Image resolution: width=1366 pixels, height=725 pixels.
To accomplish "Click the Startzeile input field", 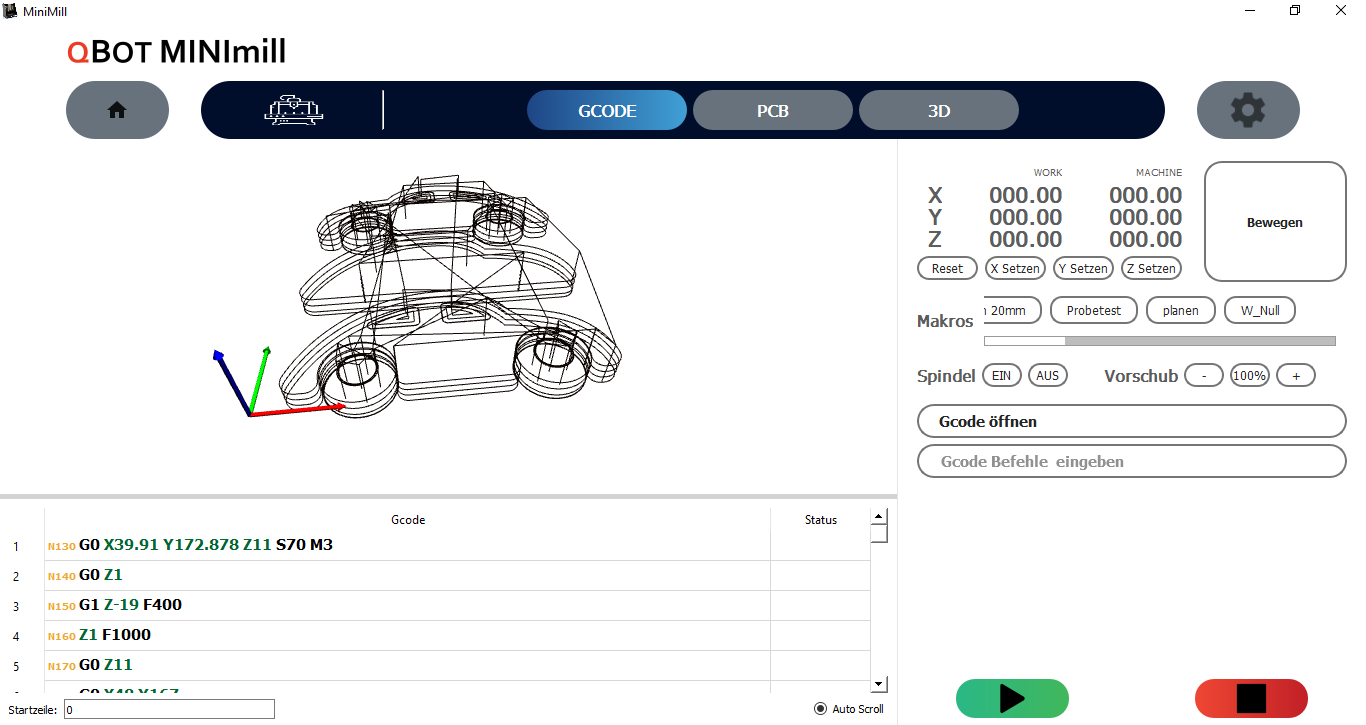I will tap(169, 709).
